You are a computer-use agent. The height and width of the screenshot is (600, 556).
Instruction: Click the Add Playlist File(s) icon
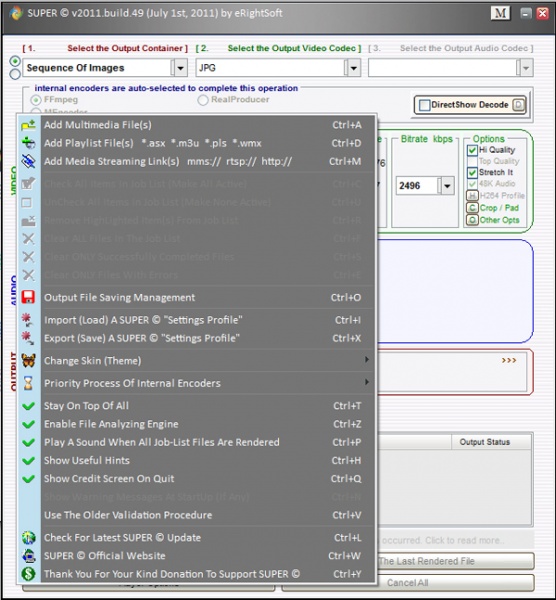tap(29, 143)
